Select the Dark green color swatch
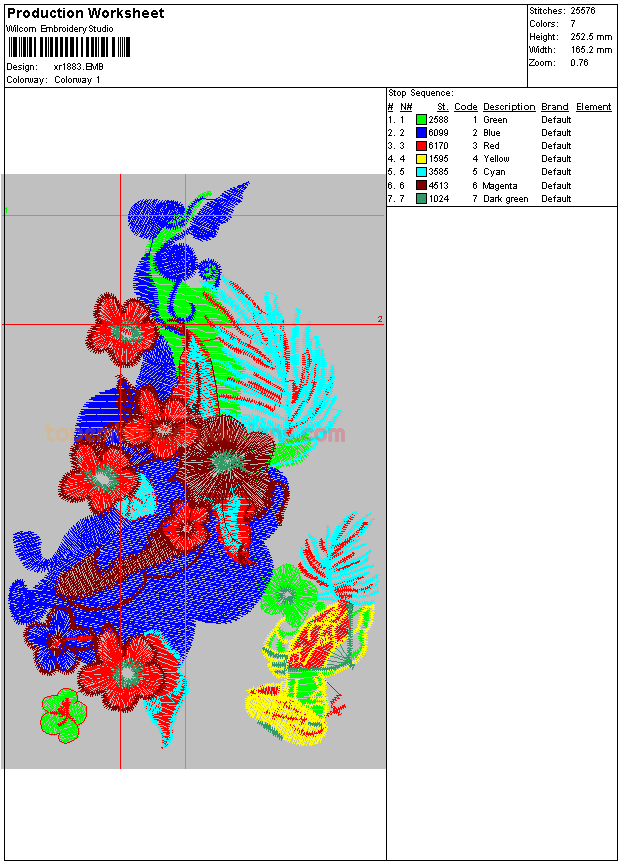 (422, 198)
